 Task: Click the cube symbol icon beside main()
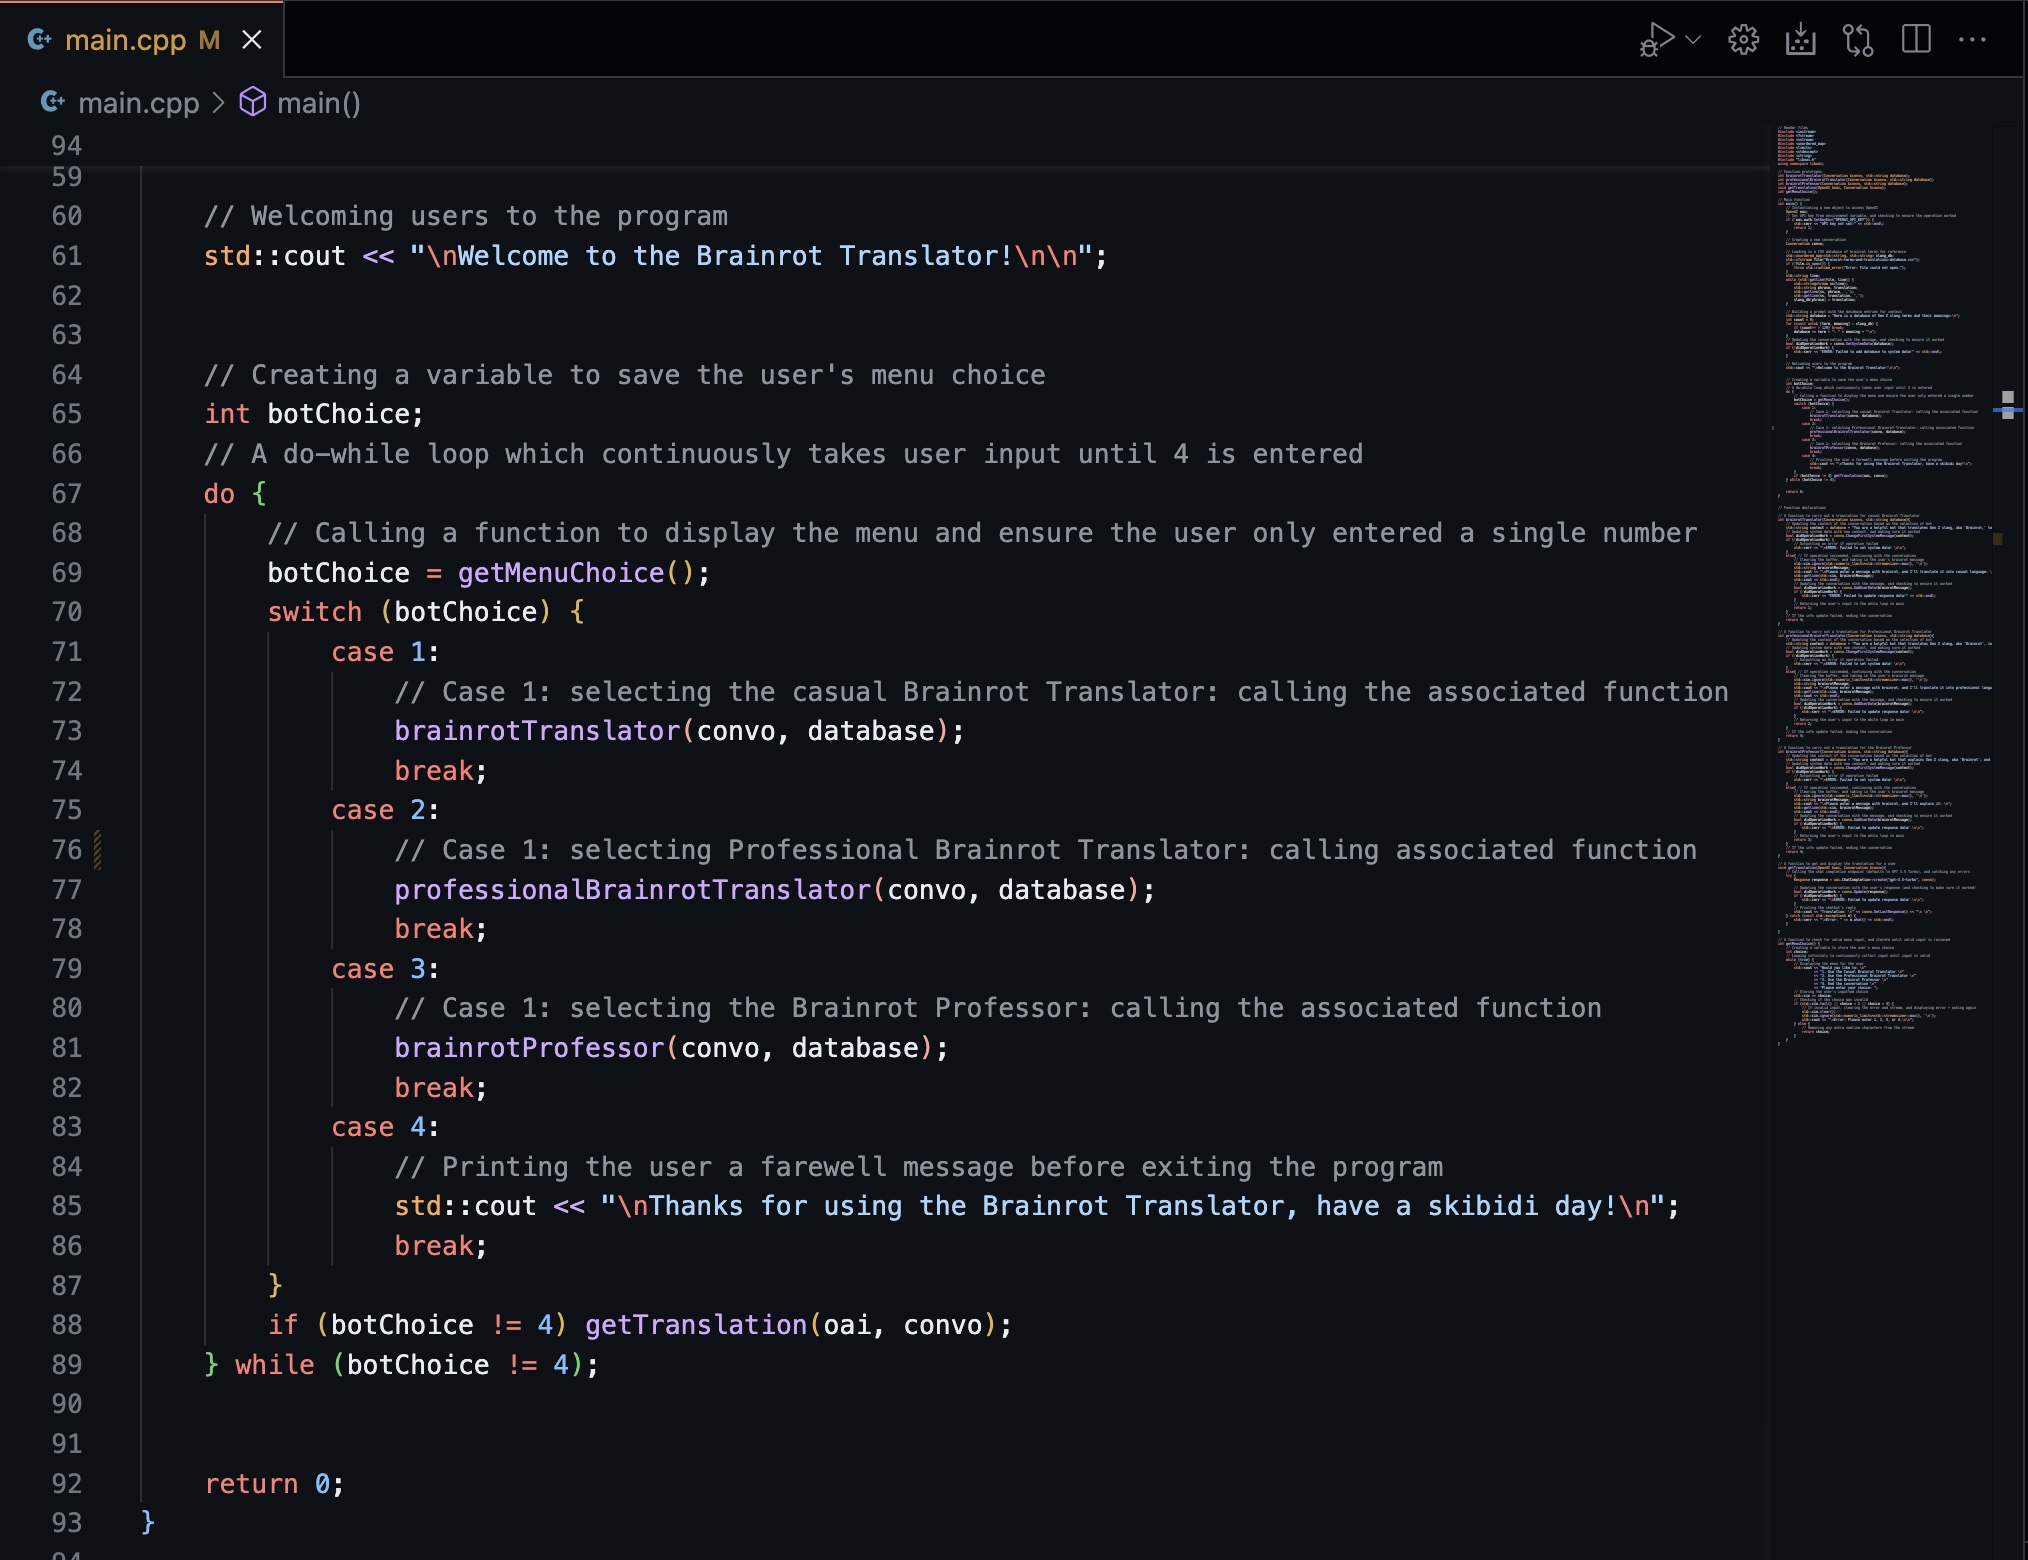pyautogui.click(x=253, y=102)
